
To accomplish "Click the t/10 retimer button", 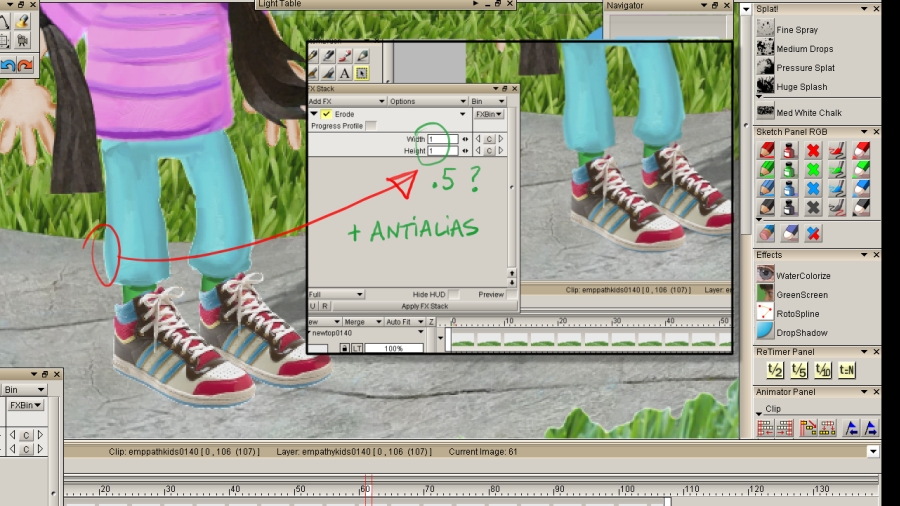I will click(823, 370).
